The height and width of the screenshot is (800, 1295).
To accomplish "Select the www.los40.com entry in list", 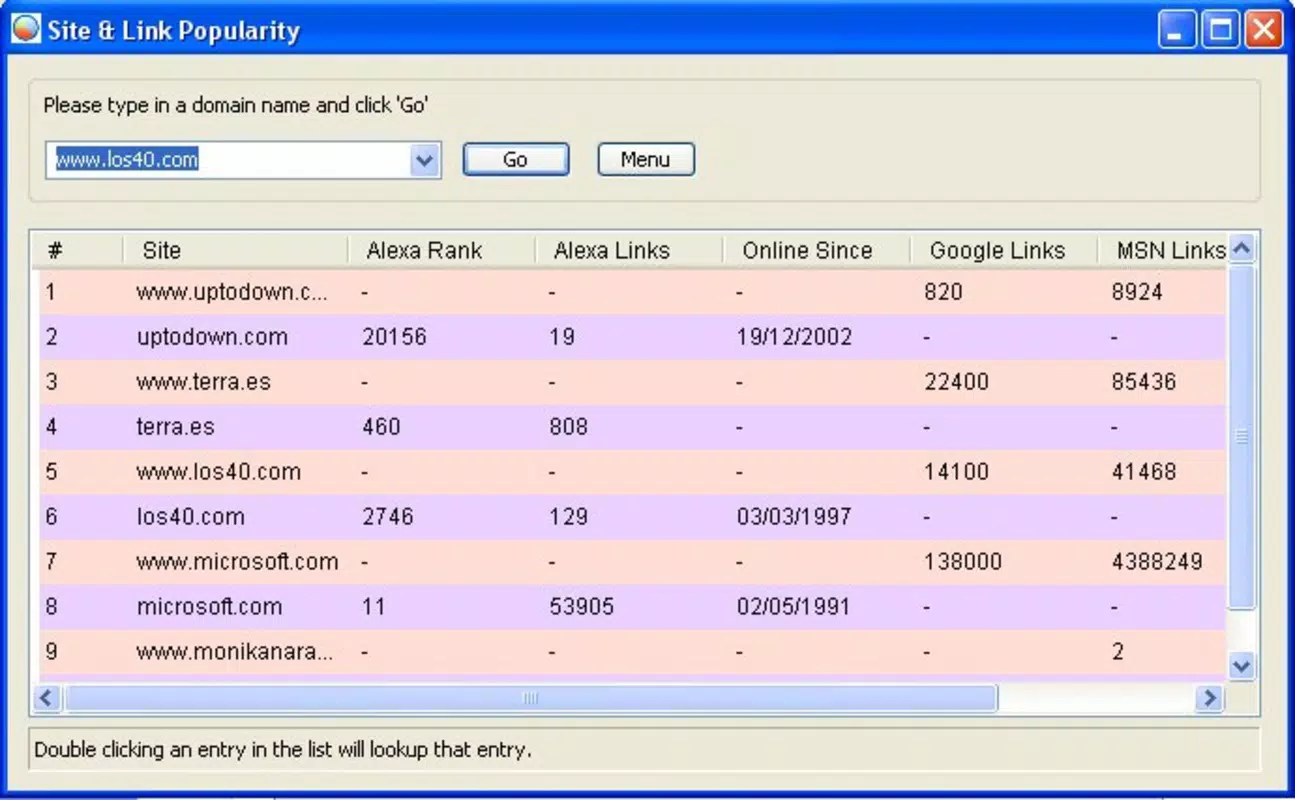I will [218, 472].
